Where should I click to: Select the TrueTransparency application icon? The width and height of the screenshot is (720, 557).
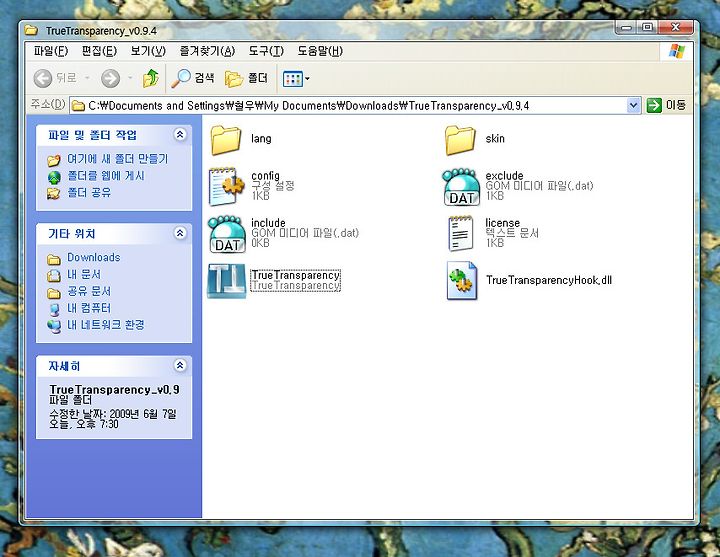coord(226,281)
